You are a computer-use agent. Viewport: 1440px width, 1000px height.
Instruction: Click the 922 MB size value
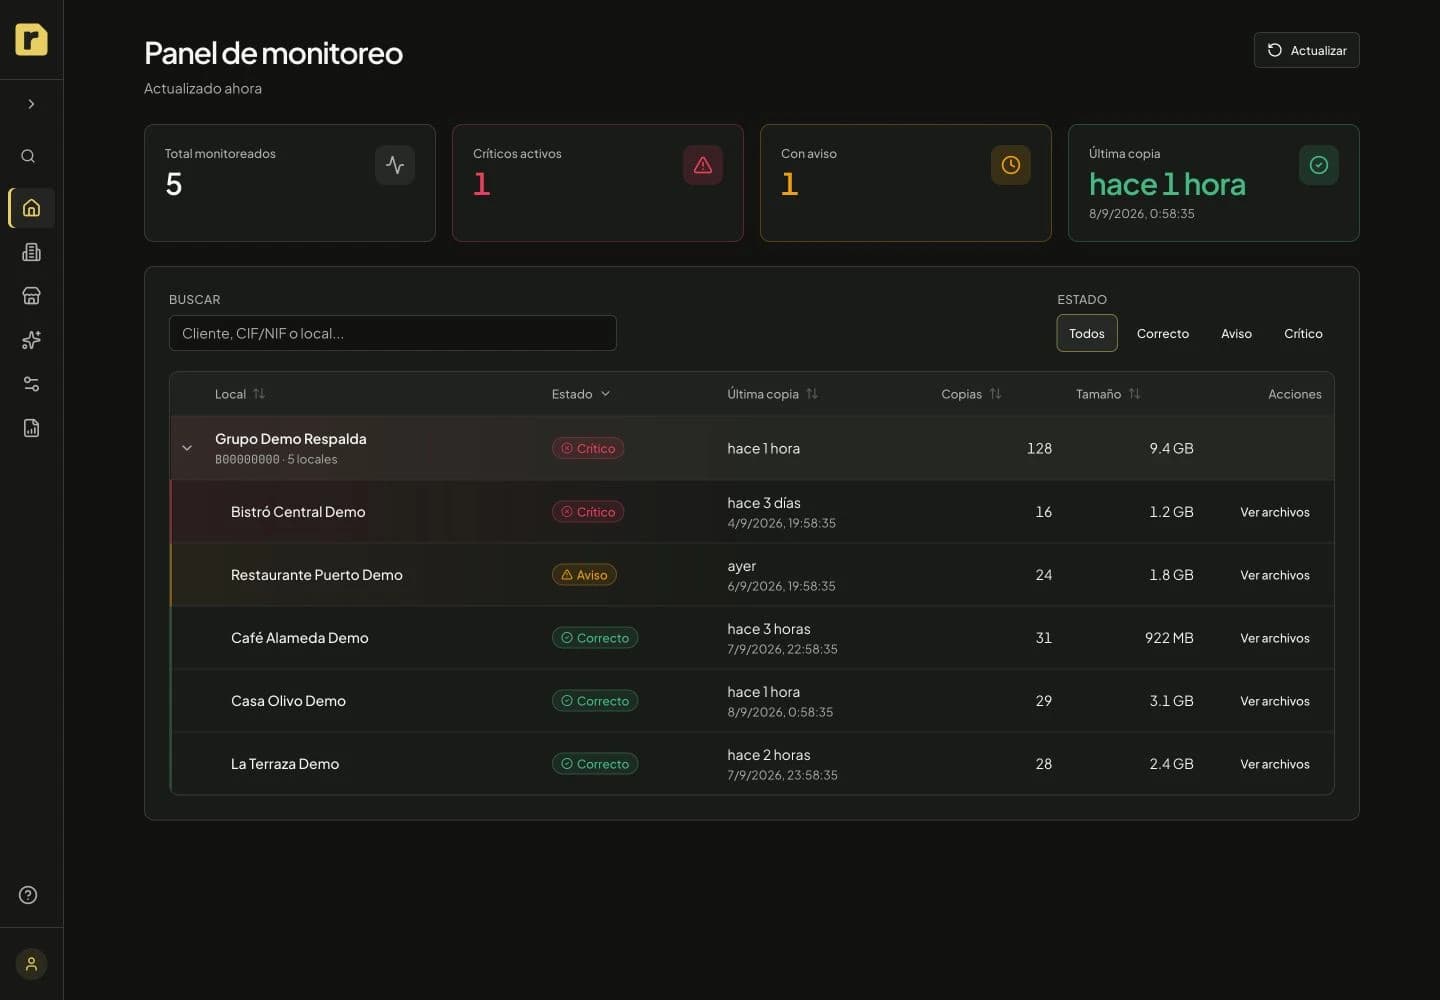pos(1169,638)
